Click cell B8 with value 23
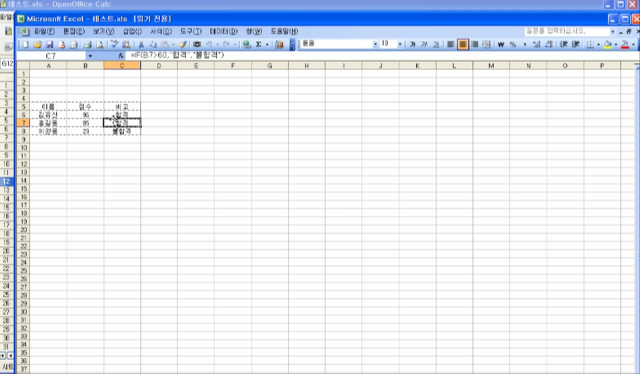640x374 pixels. 85,131
